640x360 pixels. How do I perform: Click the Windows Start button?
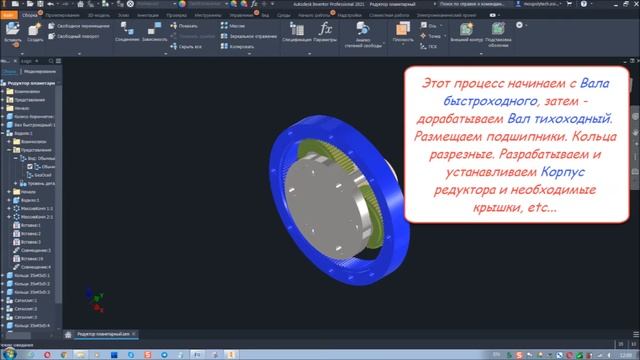tap(9, 354)
